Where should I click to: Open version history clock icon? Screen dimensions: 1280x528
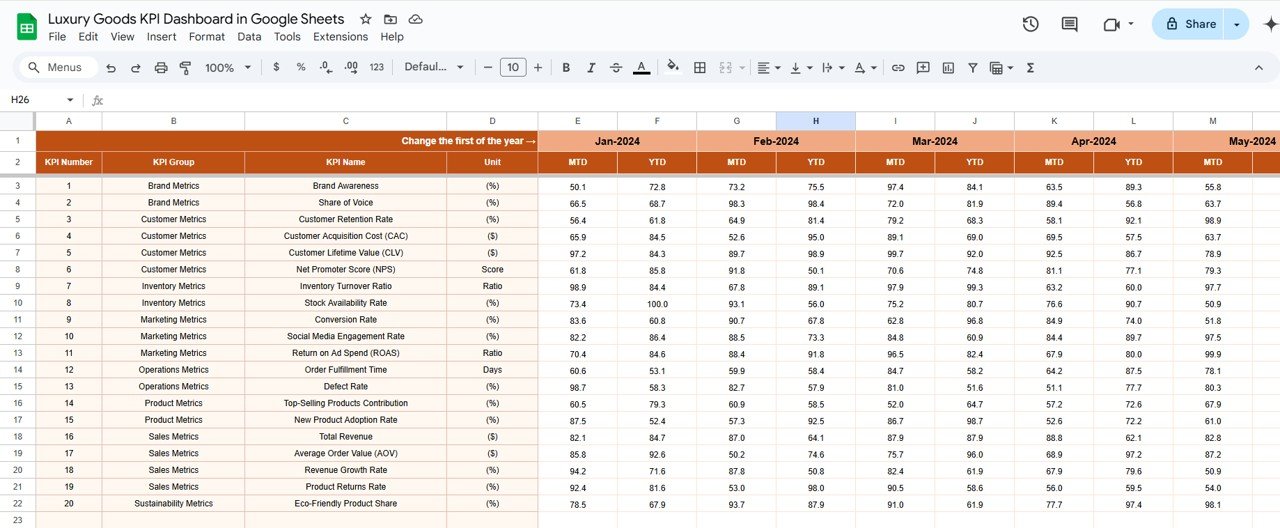pos(1030,24)
